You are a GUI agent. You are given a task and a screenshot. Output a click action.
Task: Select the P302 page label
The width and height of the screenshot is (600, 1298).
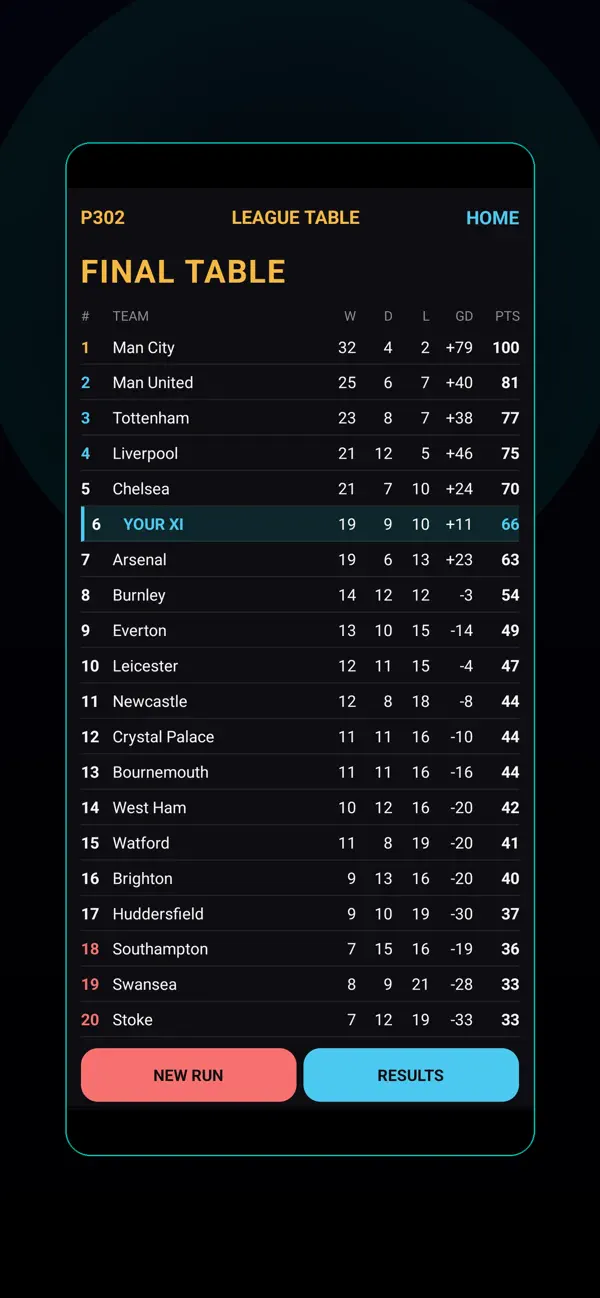103,218
